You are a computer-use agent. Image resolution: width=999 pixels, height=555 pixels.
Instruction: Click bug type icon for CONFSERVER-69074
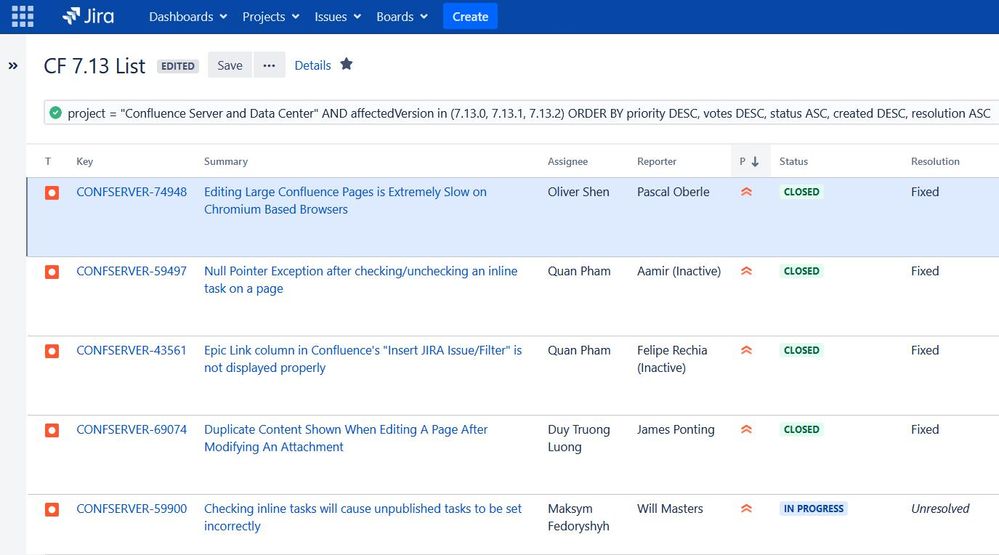pos(52,430)
